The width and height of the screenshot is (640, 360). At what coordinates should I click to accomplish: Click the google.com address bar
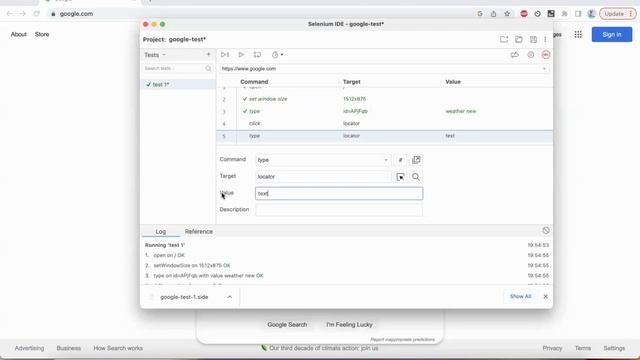(261, 13)
